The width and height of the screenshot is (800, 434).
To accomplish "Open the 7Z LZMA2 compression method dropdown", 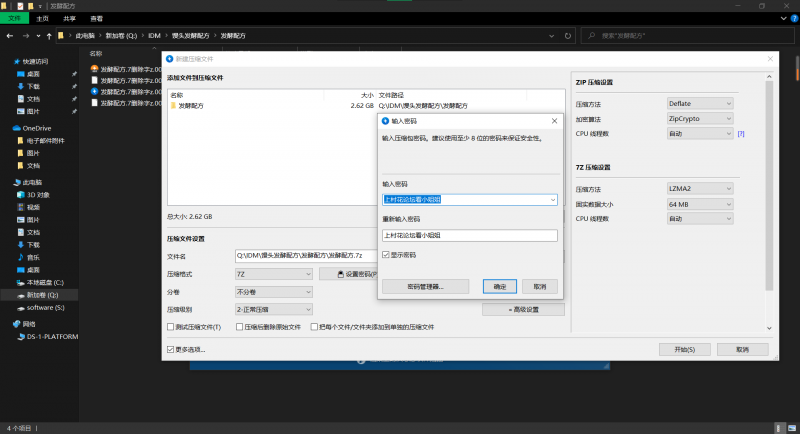I will click(700, 188).
